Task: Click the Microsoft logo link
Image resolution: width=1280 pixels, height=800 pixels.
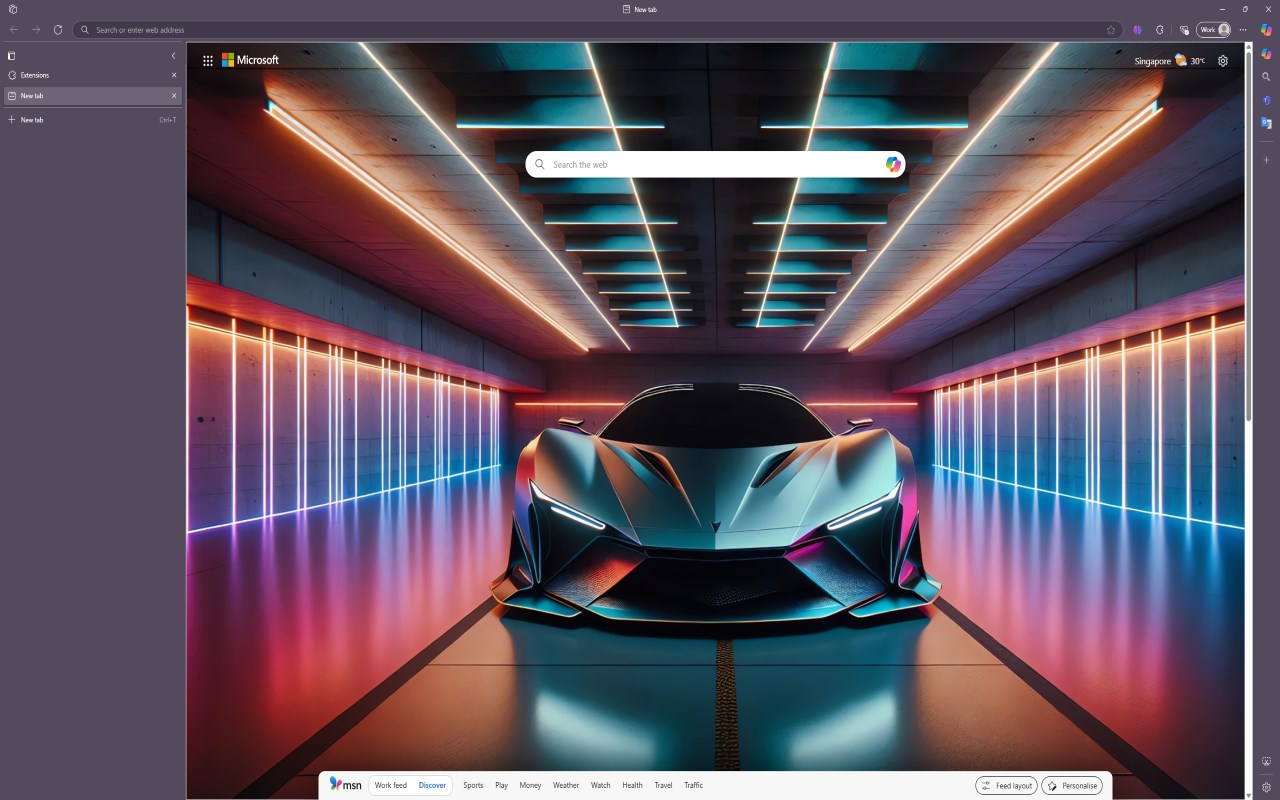Action: [x=250, y=60]
